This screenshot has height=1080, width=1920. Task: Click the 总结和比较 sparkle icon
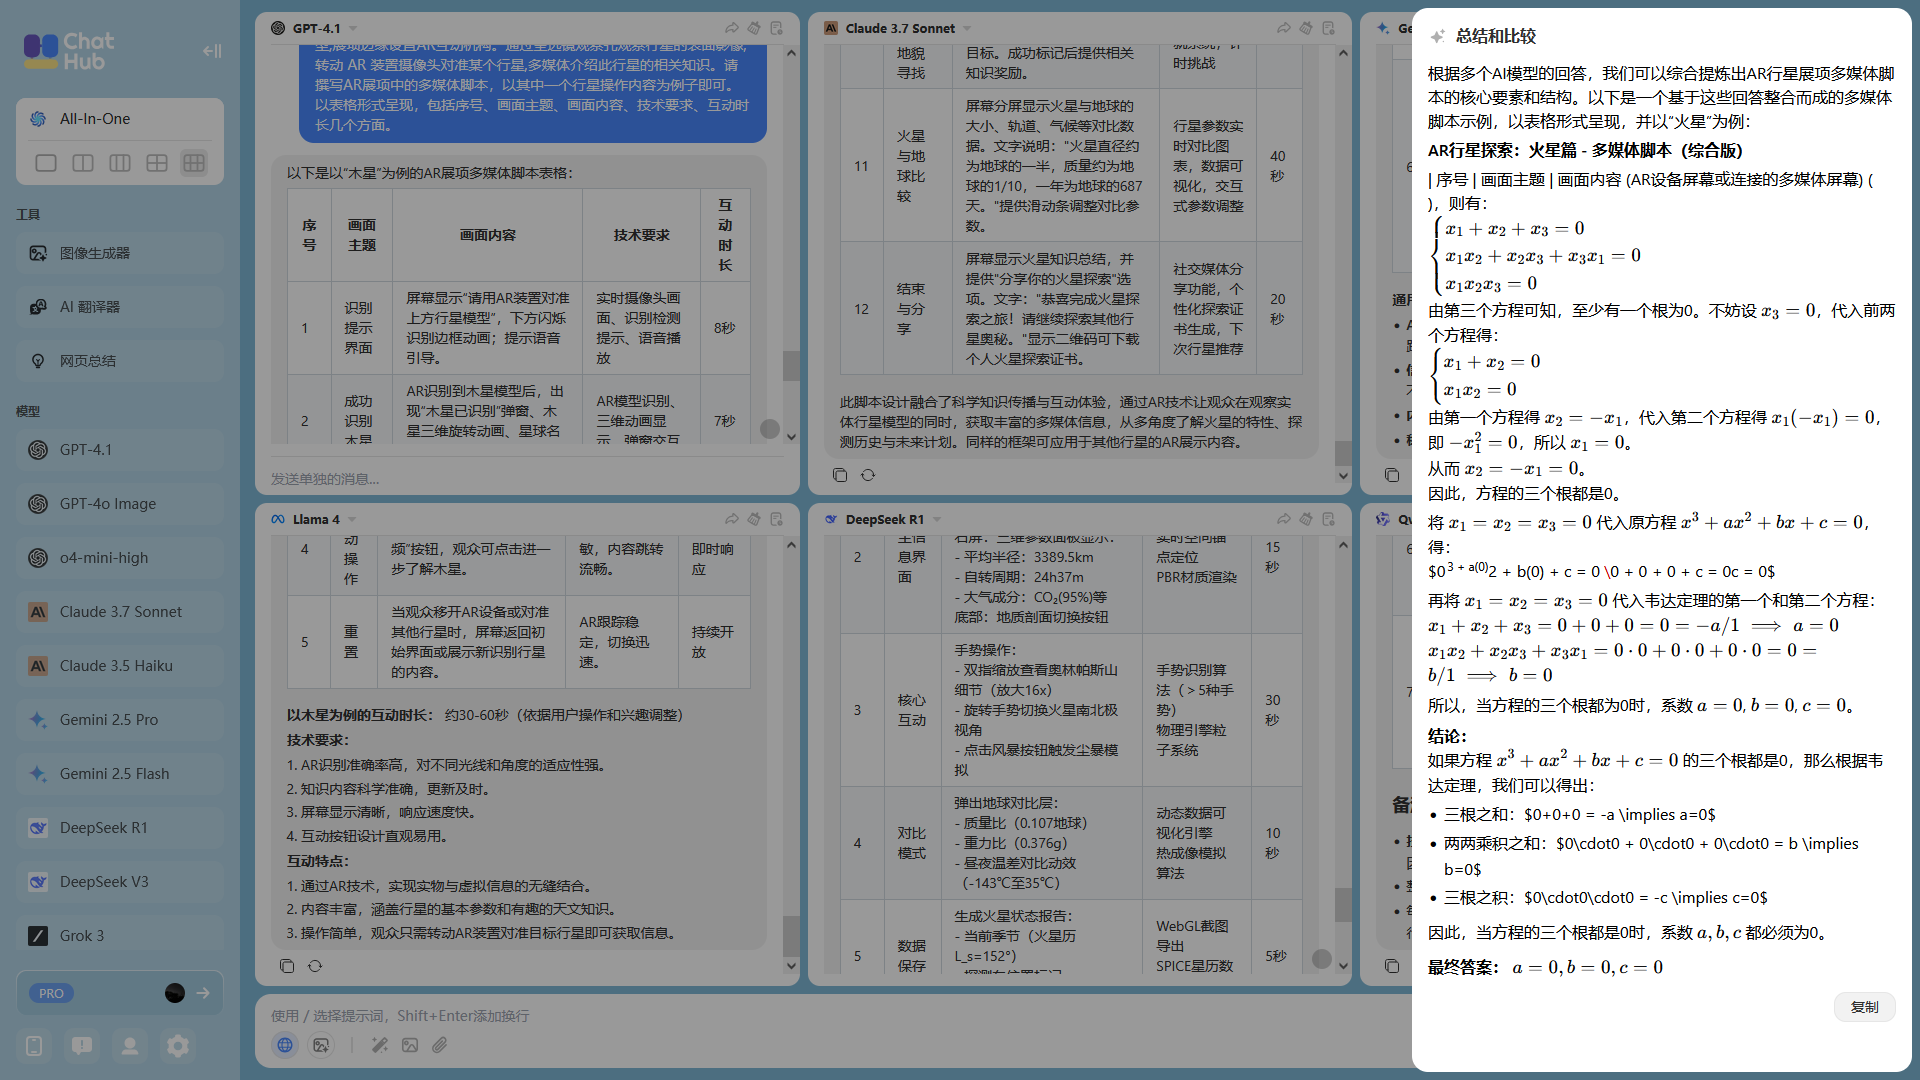pyautogui.click(x=1438, y=36)
